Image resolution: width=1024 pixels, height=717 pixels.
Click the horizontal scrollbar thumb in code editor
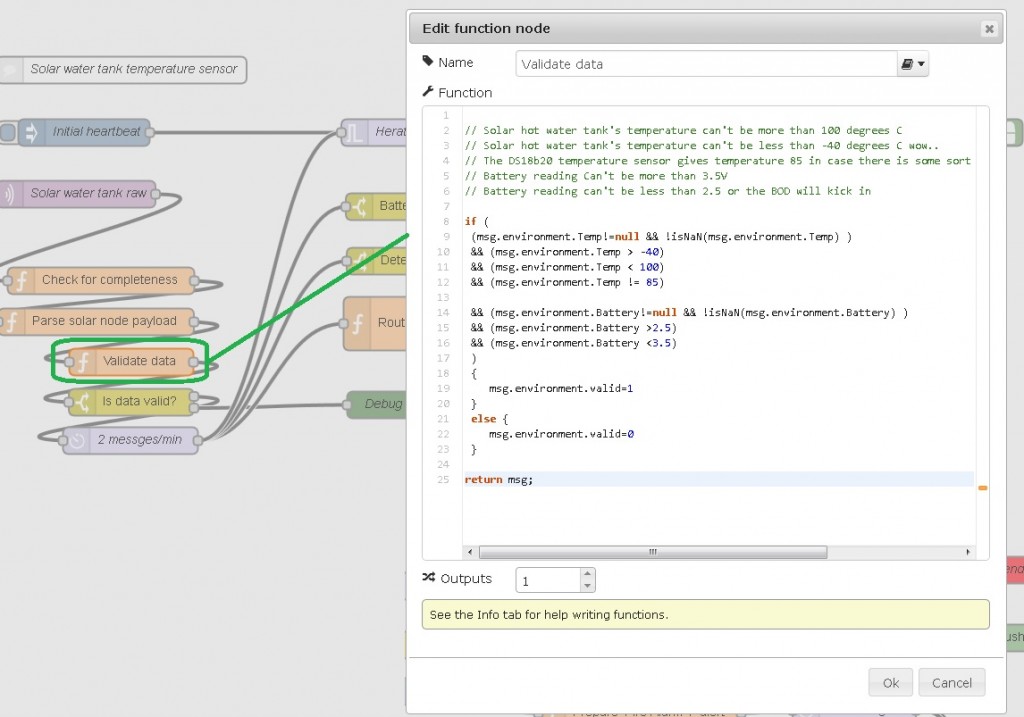pyautogui.click(x=652, y=552)
